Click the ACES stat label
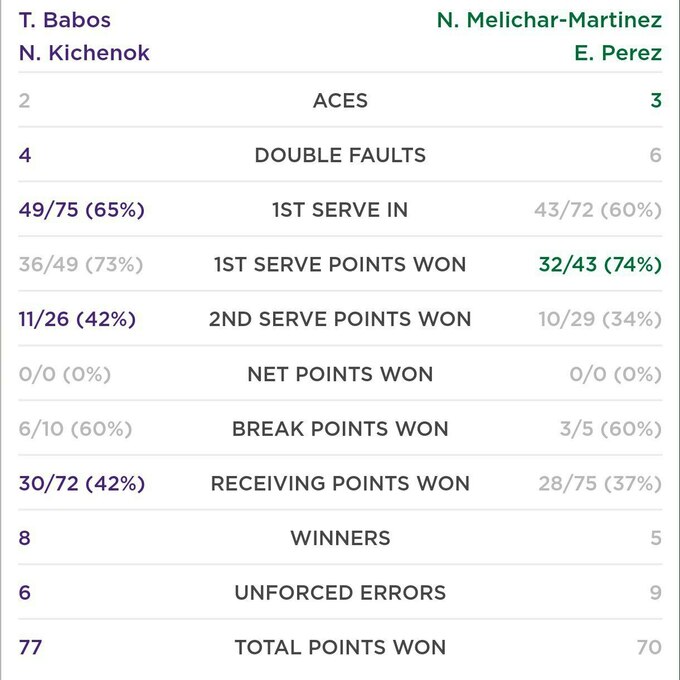This screenshot has width=680, height=680. point(340,101)
